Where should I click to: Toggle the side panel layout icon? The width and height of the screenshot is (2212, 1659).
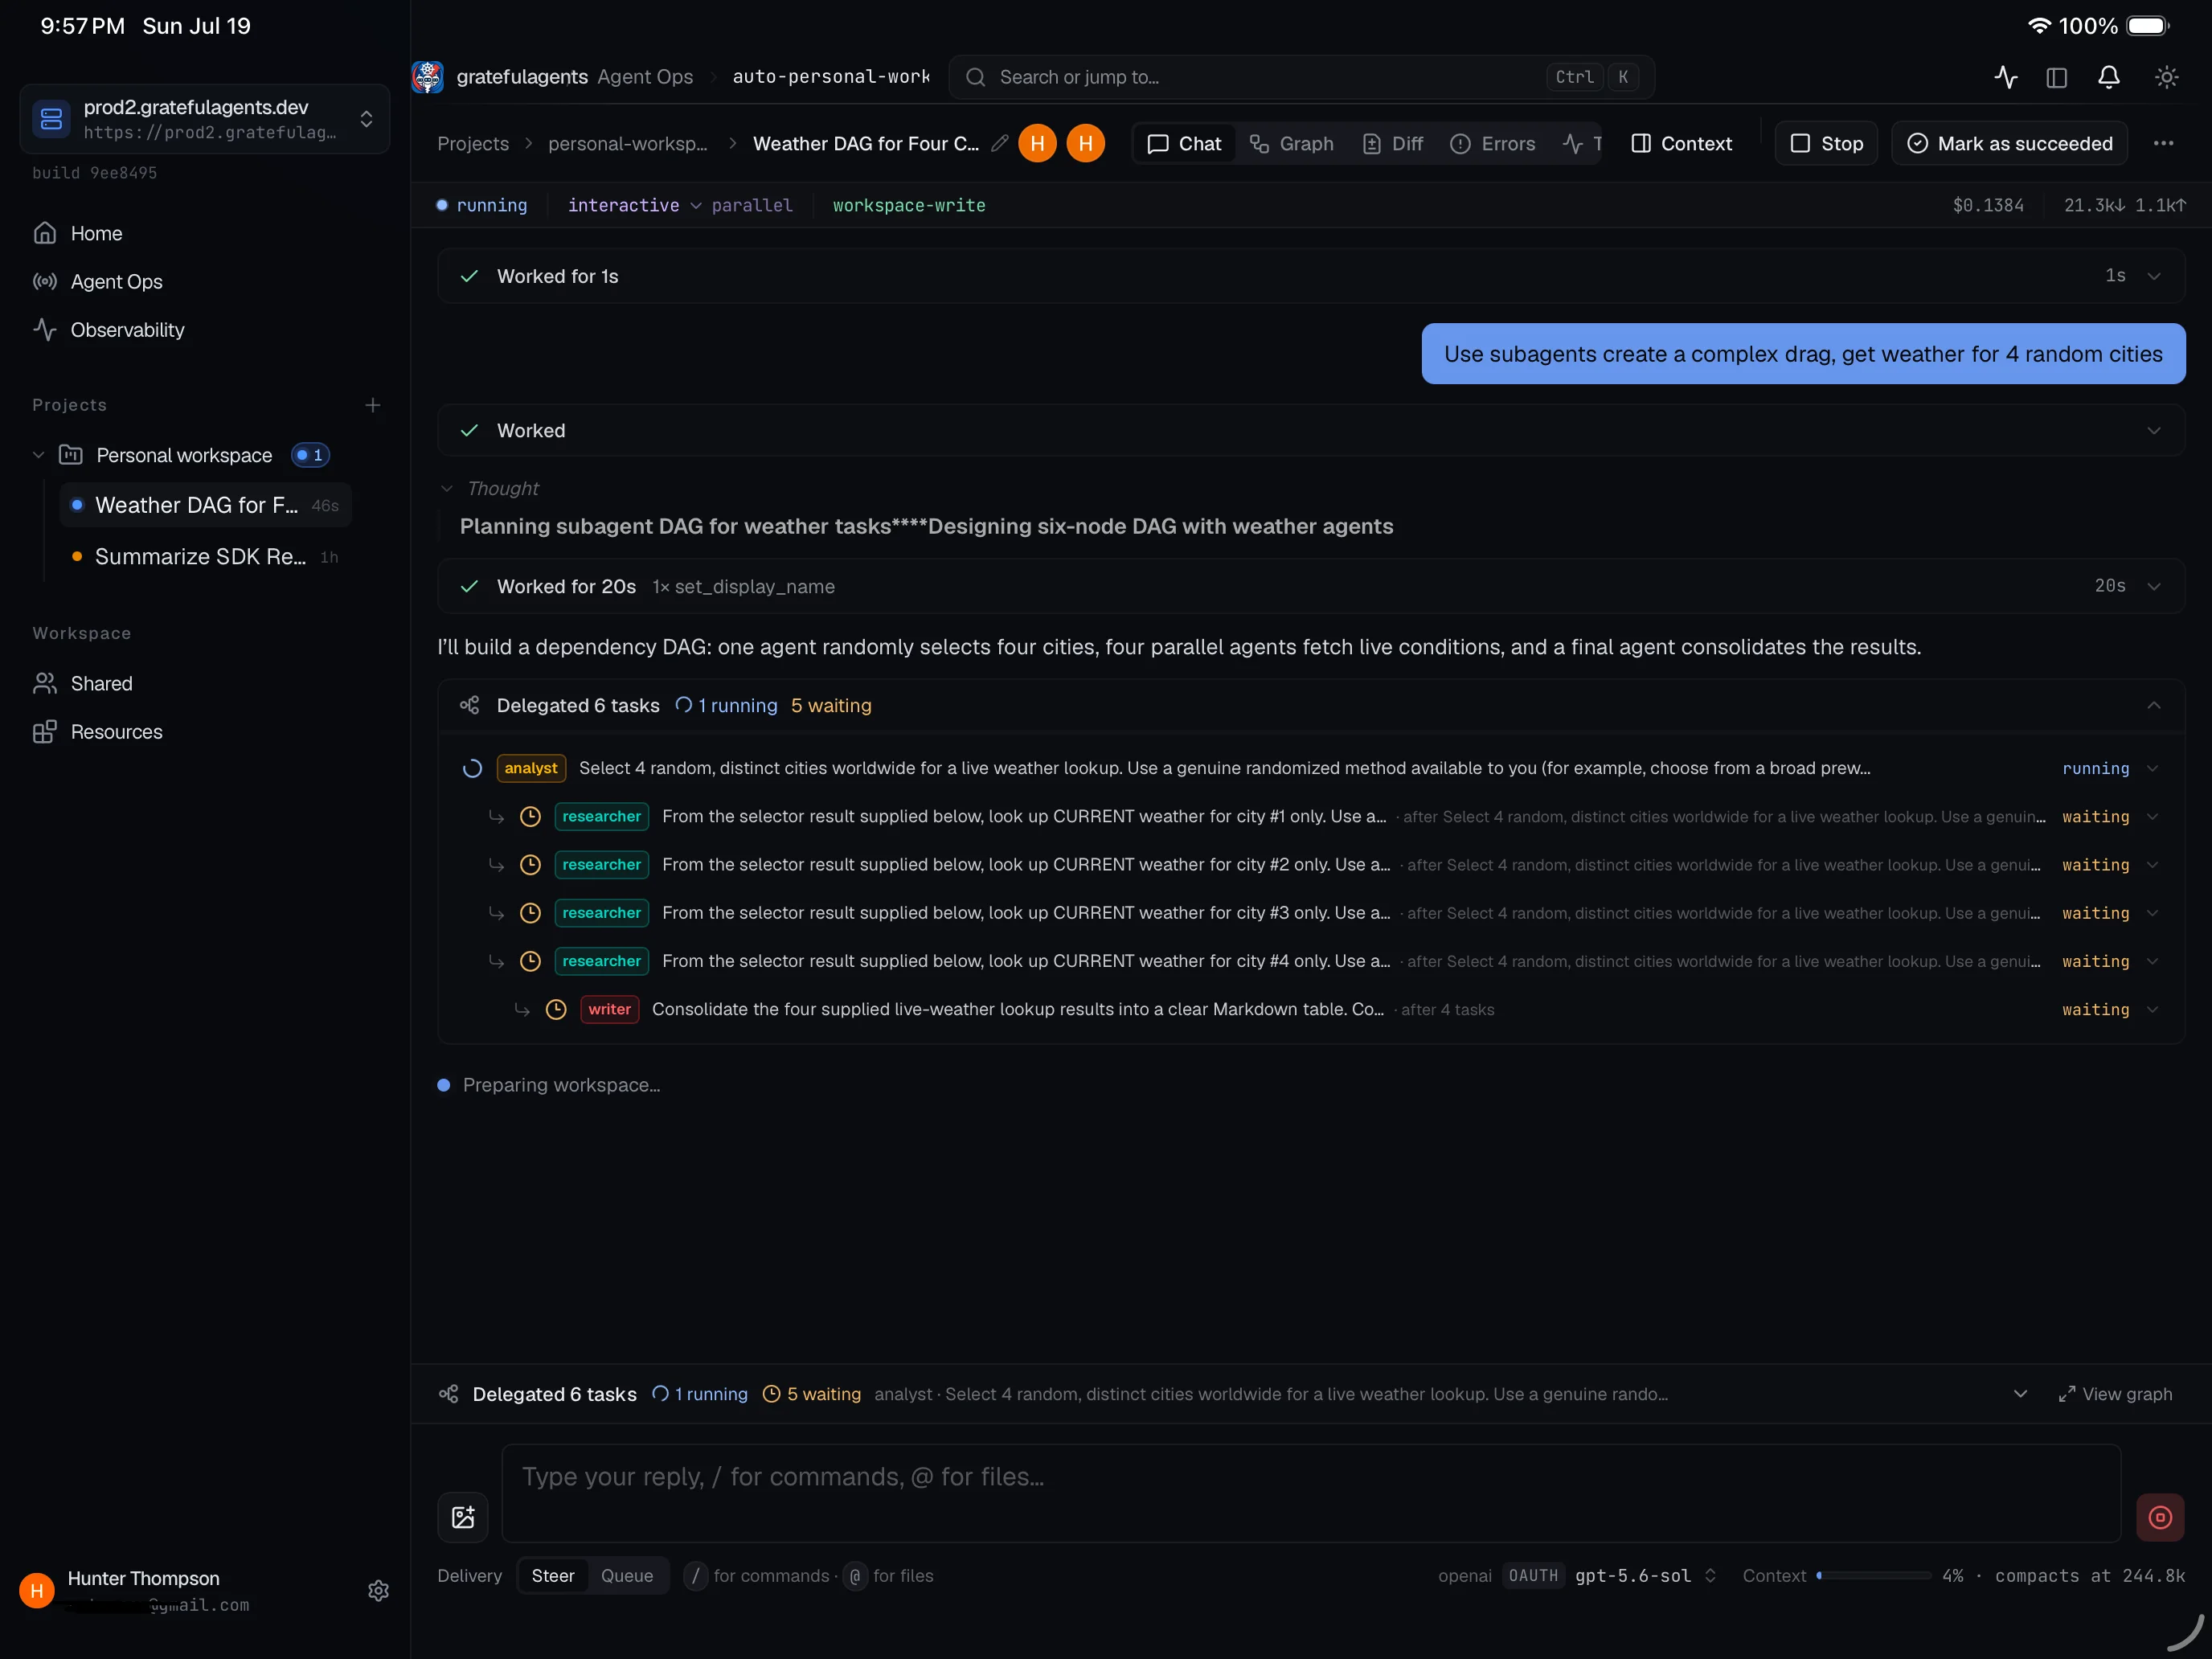point(2056,77)
